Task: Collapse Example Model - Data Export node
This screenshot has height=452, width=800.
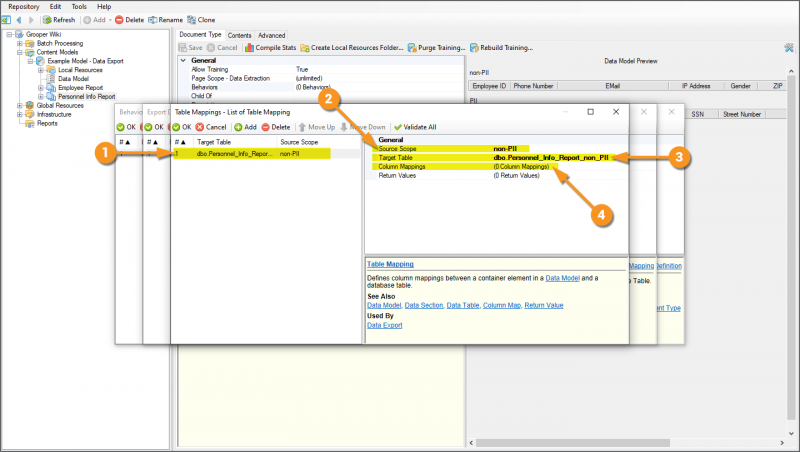Action: pos(30,61)
